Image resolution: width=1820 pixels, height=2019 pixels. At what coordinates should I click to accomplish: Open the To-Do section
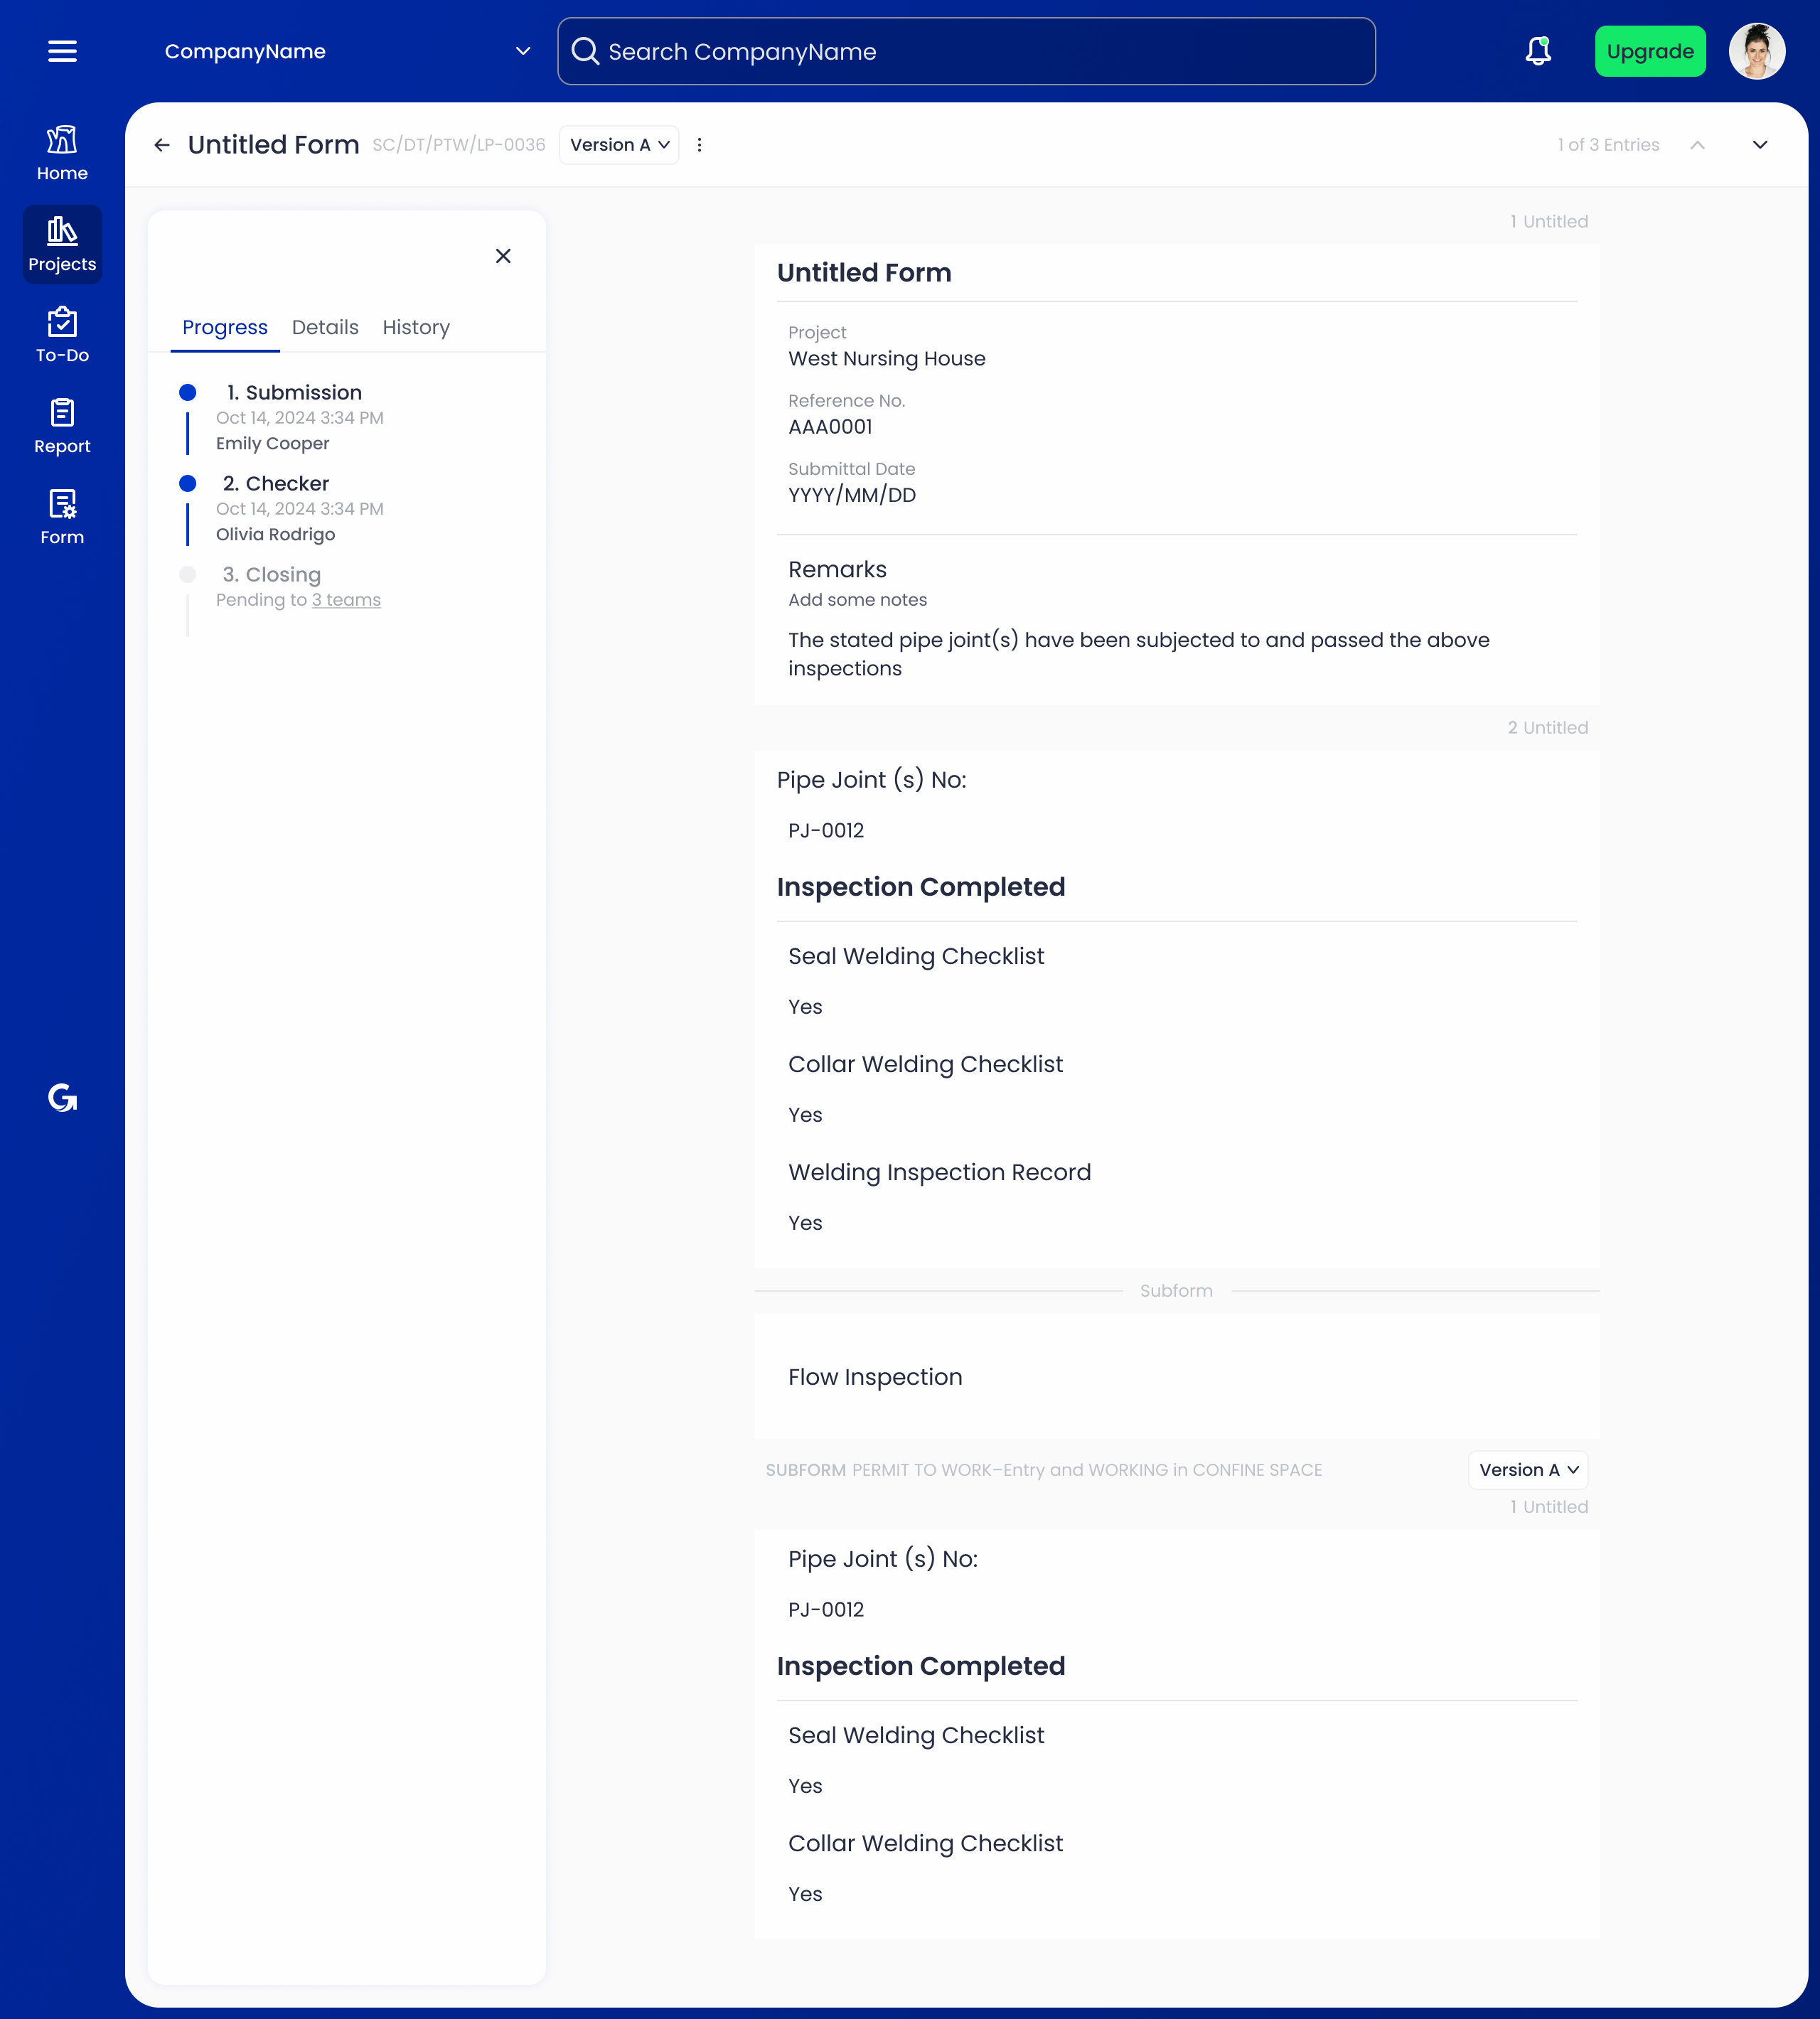click(x=62, y=336)
